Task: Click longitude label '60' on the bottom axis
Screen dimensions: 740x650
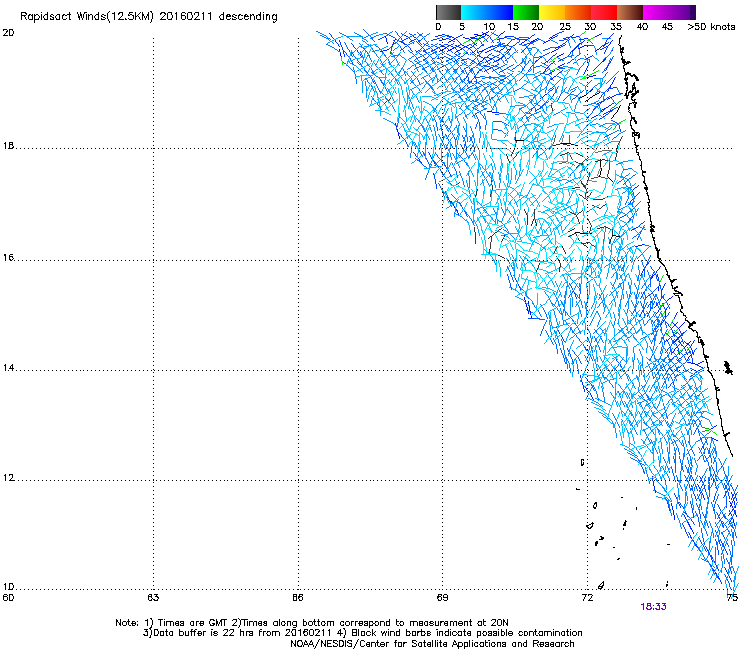Action: pos(8,598)
